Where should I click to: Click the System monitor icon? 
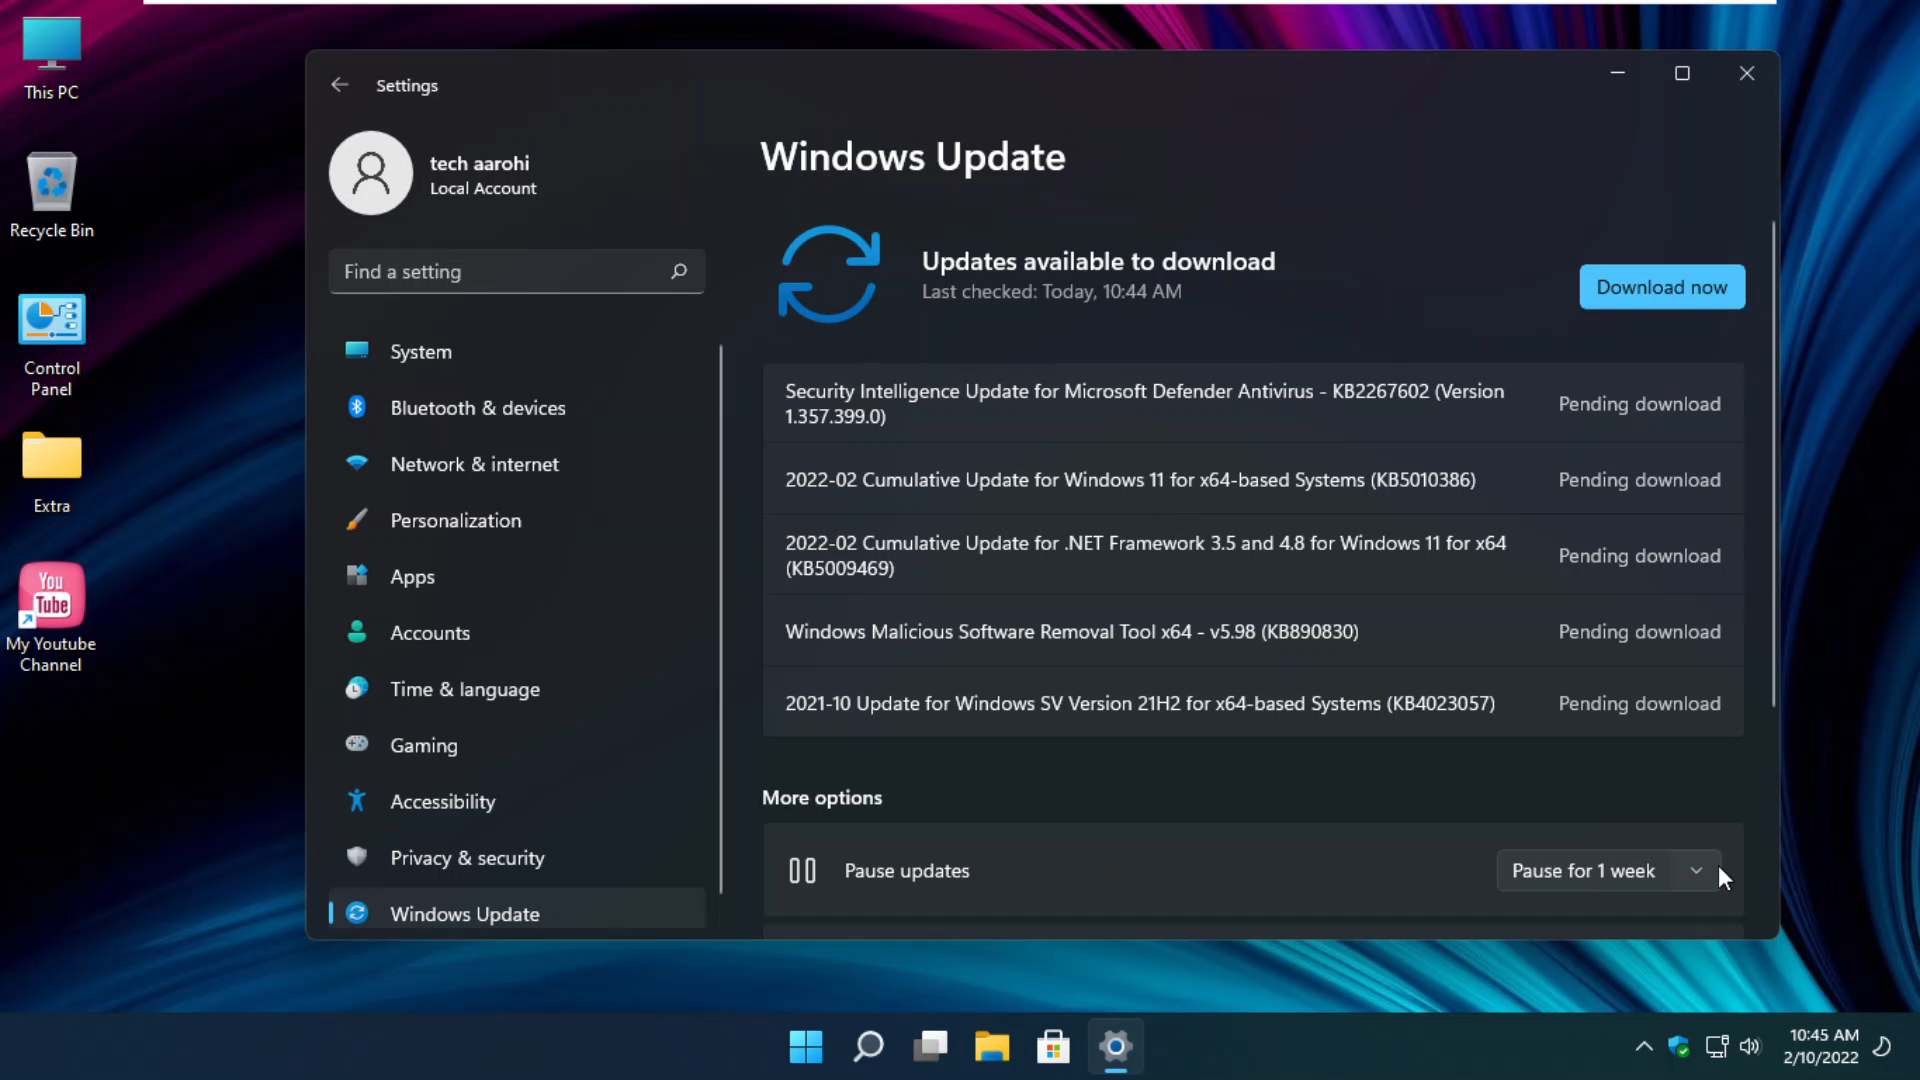click(357, 350)
